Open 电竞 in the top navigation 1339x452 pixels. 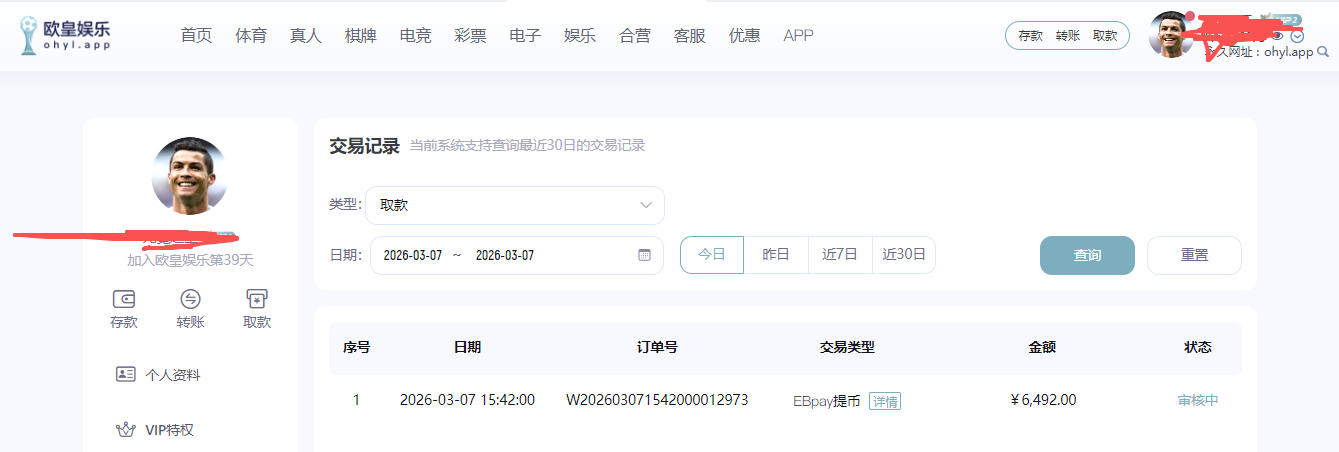(x=415, y=36)
